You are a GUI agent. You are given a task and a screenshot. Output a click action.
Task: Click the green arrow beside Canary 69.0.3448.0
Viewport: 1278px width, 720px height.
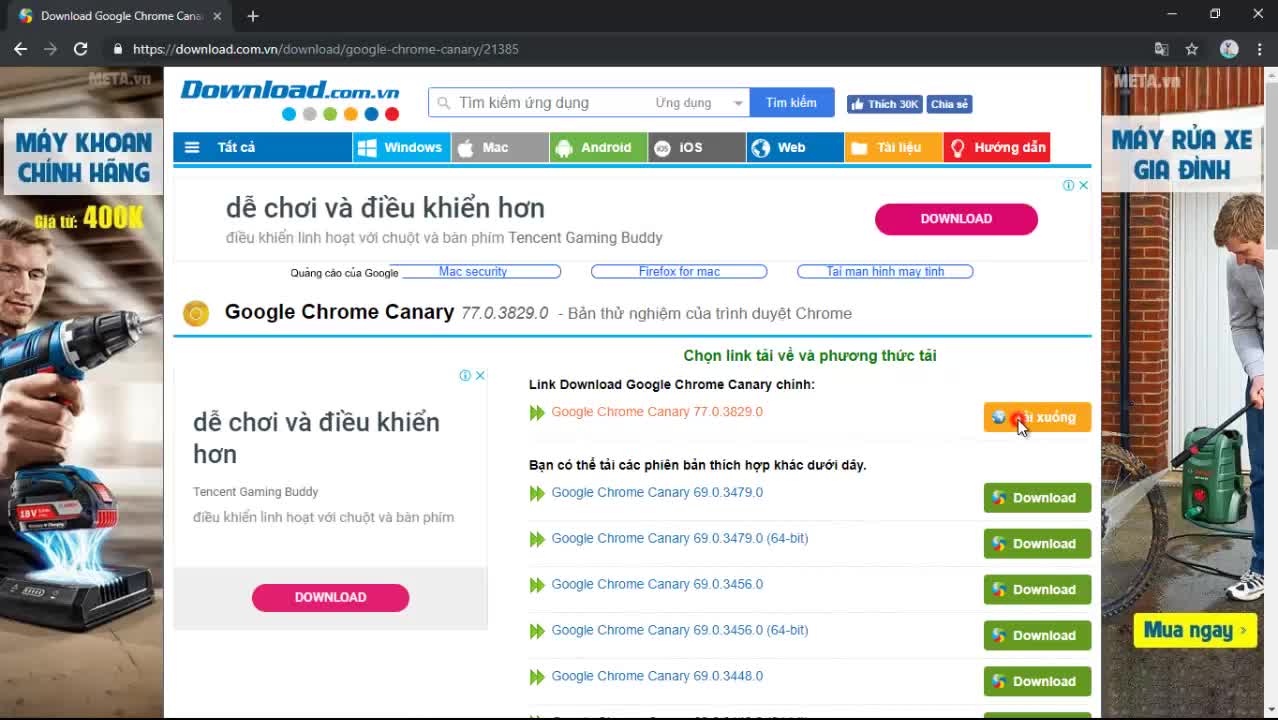coord(537,677)
